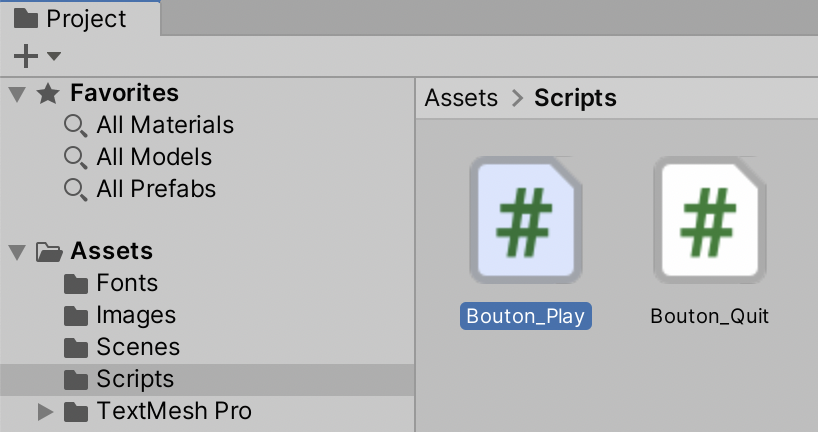Screen dimensions: 818x432
Task: Click Scripts in the breadcrumb path
Action: pos(575,98)
